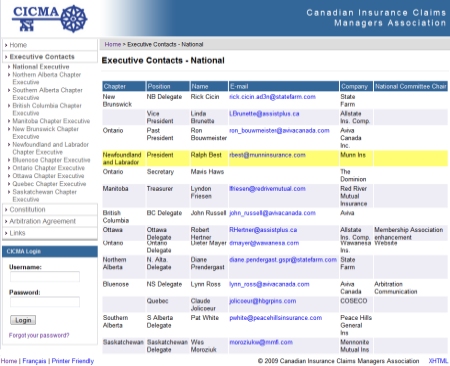Email Rick Cicin at his statefarm address
Viewport: 450px width, 366px height.
272,97
